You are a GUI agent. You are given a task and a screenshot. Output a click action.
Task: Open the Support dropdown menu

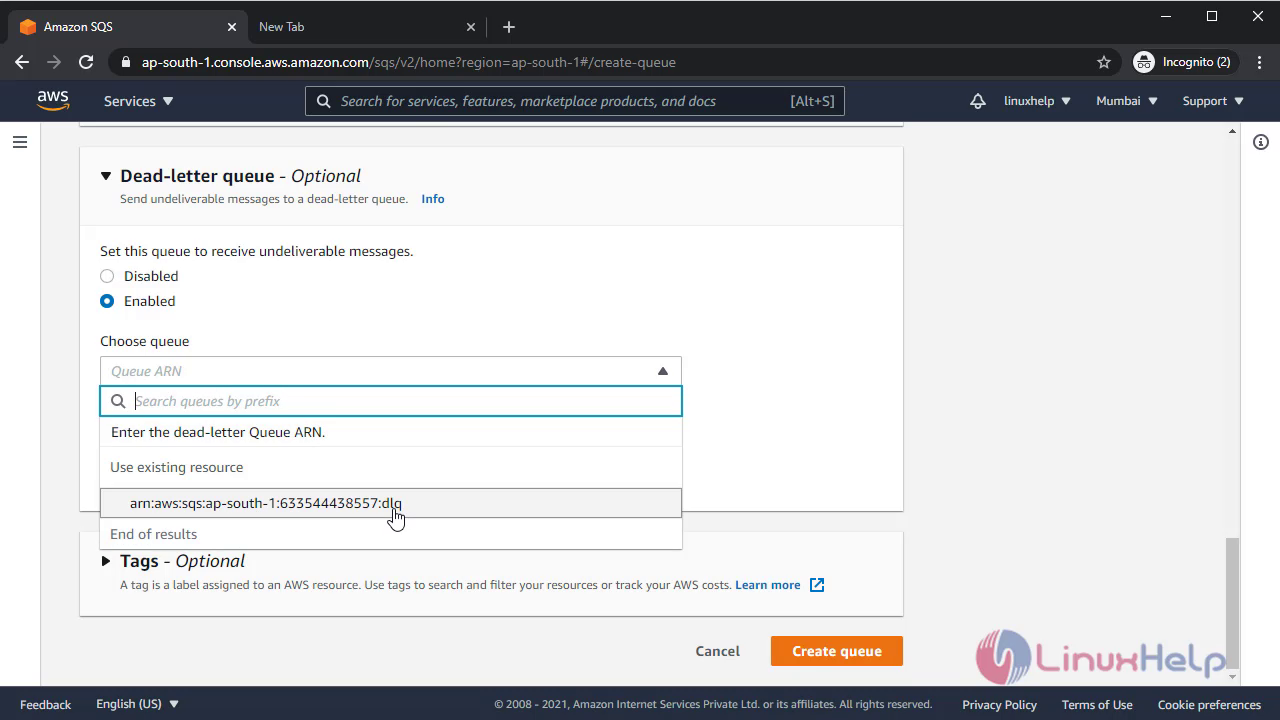[x=1213, y=101]
